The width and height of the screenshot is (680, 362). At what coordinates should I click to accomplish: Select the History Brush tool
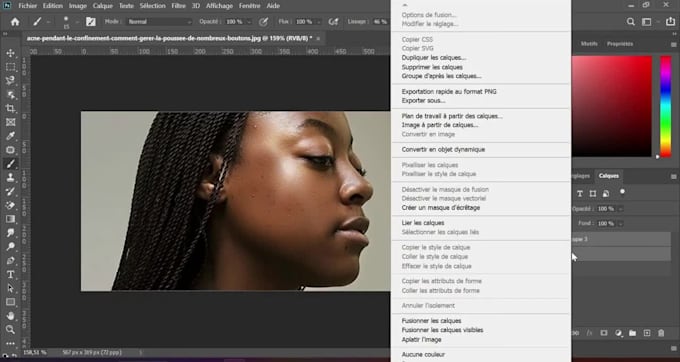click(x=10, y=192)
